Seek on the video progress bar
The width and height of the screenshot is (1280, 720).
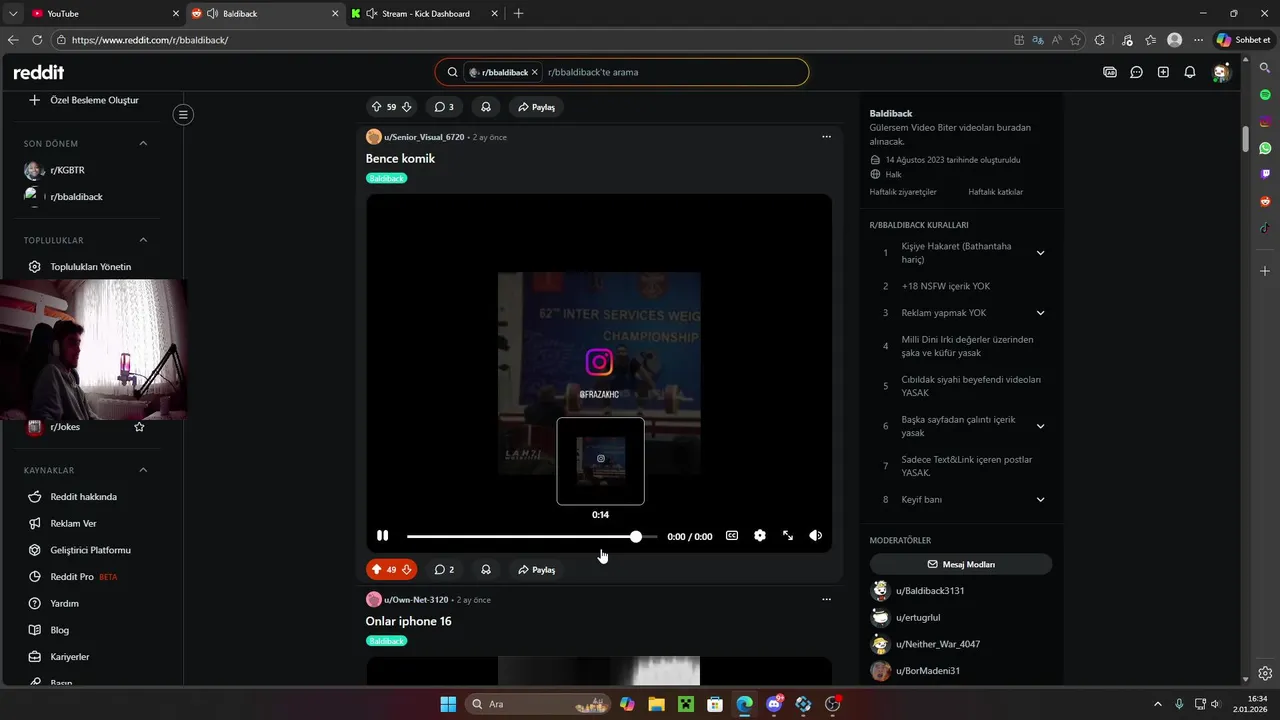point(531,537)
